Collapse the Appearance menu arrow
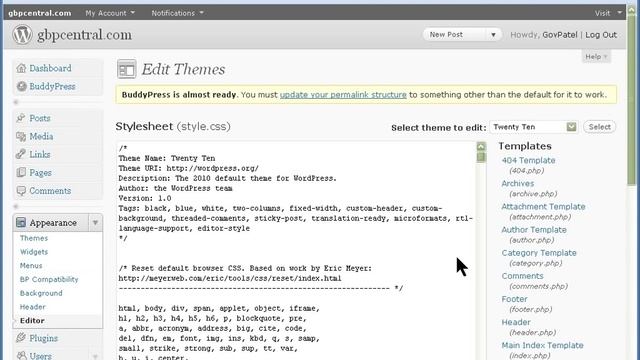This screenshot has height=360, width=640. coord(95,223)
